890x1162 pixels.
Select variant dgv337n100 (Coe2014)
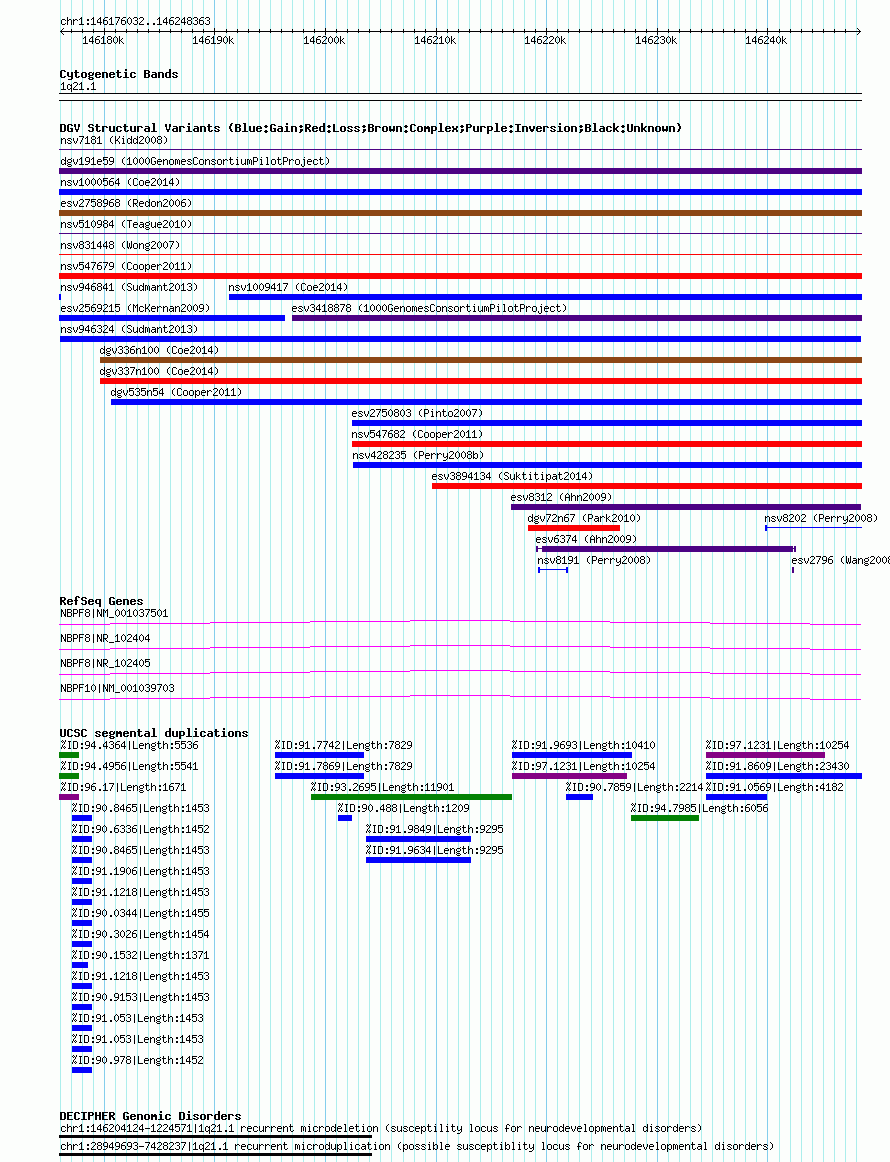click(x=159, y=371)
